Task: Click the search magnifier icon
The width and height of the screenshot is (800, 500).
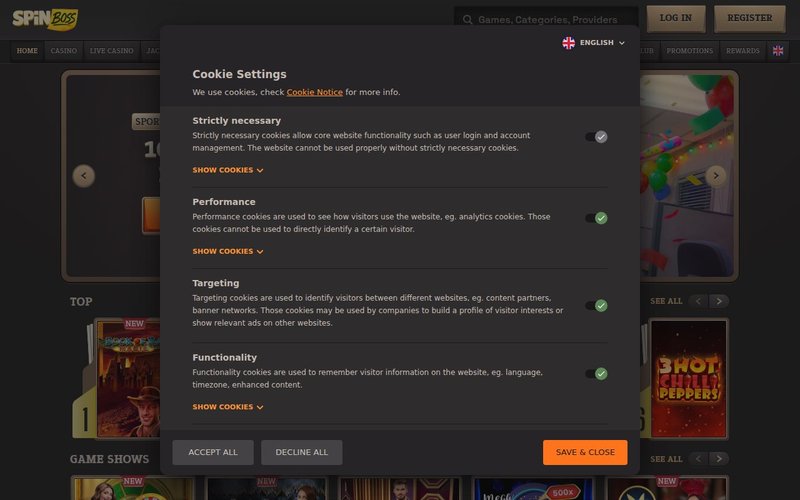Action: click(467, 20)
